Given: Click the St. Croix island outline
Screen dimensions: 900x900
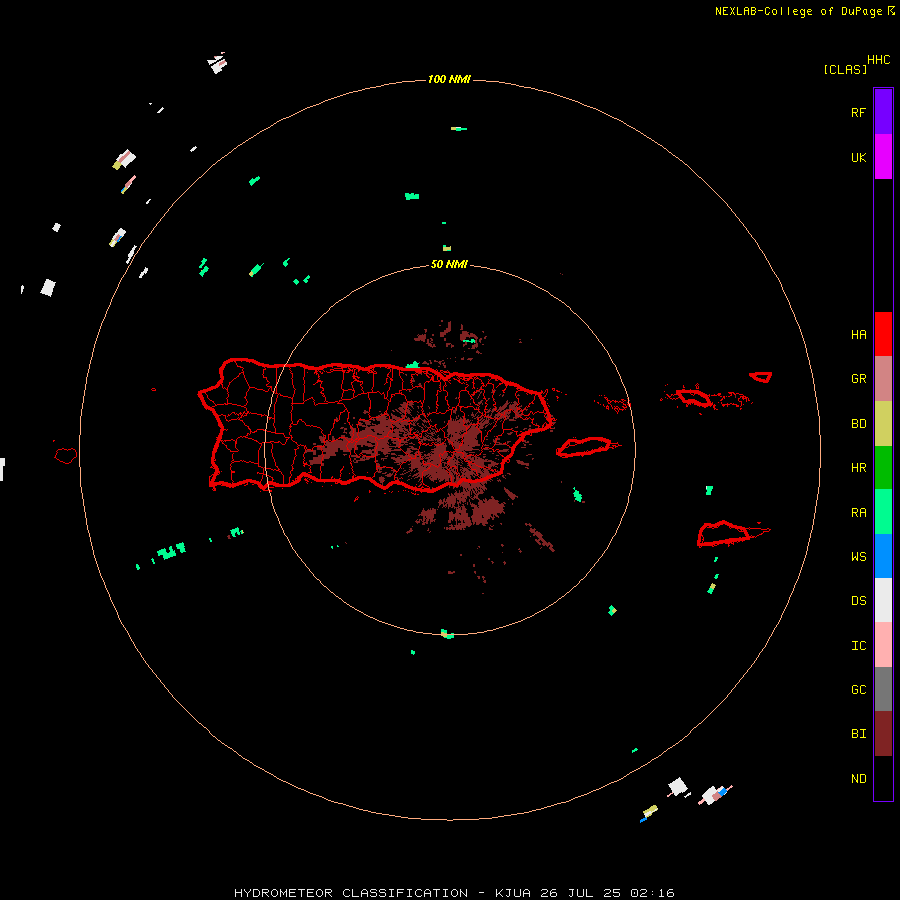Looking at the screenshot, I should [x=724, y=534].
